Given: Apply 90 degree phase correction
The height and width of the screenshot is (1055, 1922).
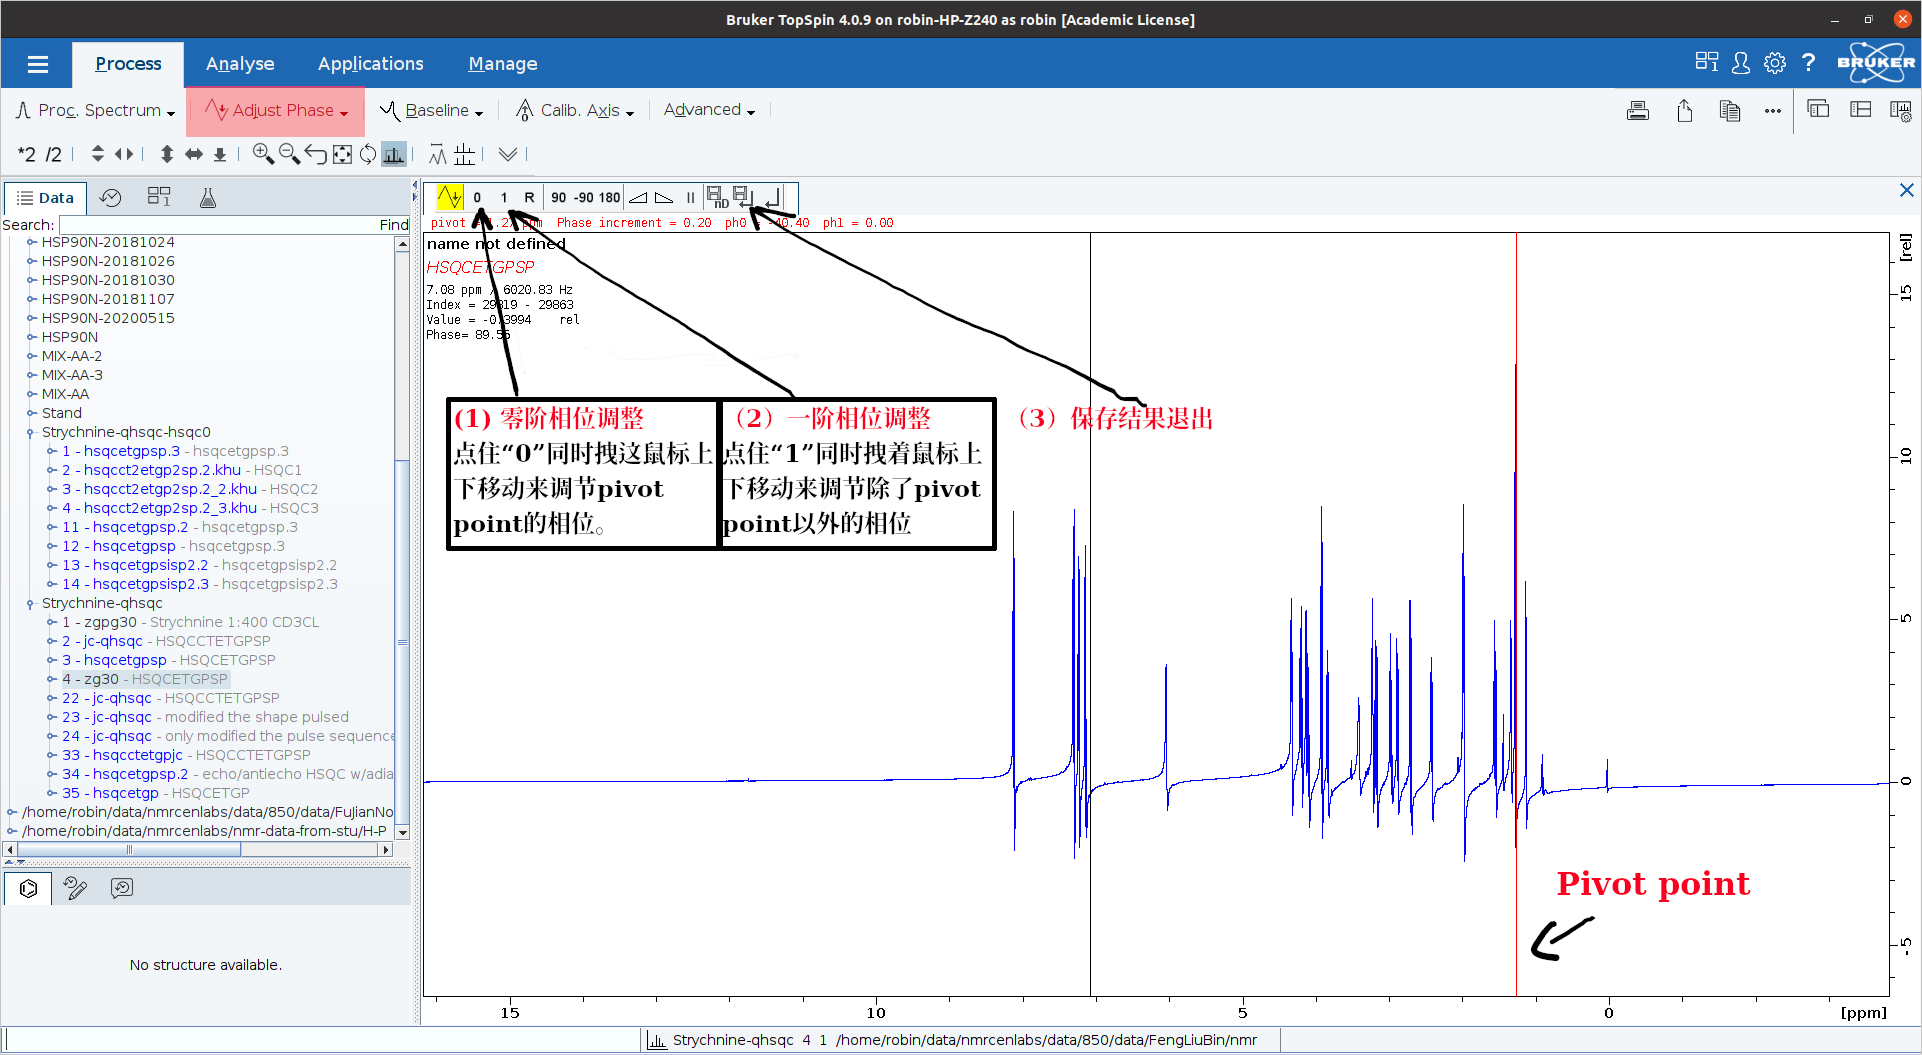Looking at the screenshot, I should click(558, 198).
